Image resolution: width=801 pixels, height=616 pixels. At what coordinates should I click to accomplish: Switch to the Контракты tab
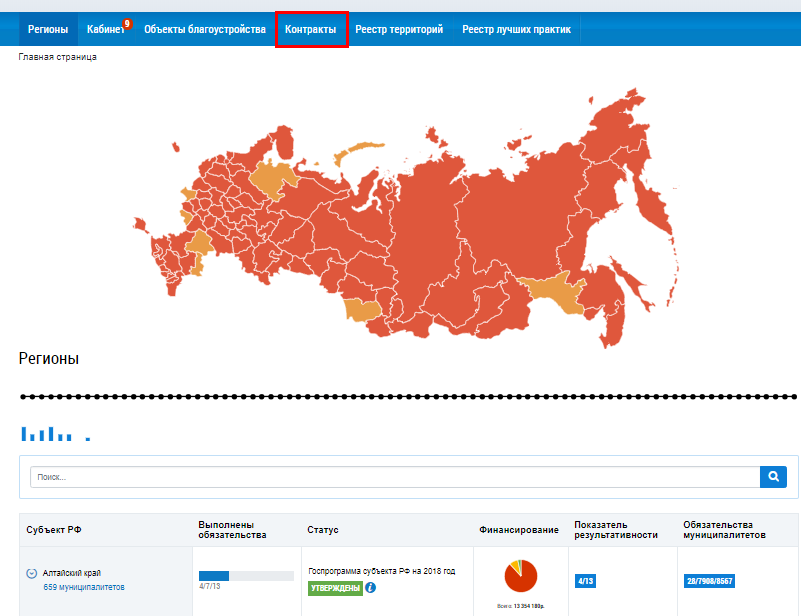311,30
